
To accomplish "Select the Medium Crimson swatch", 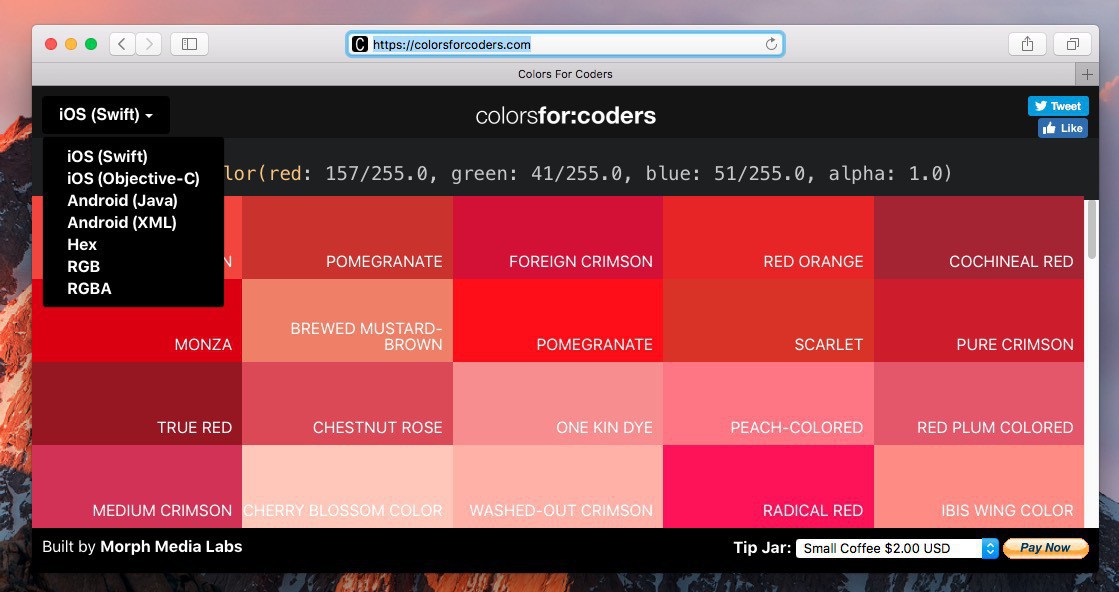I will 137,486.
